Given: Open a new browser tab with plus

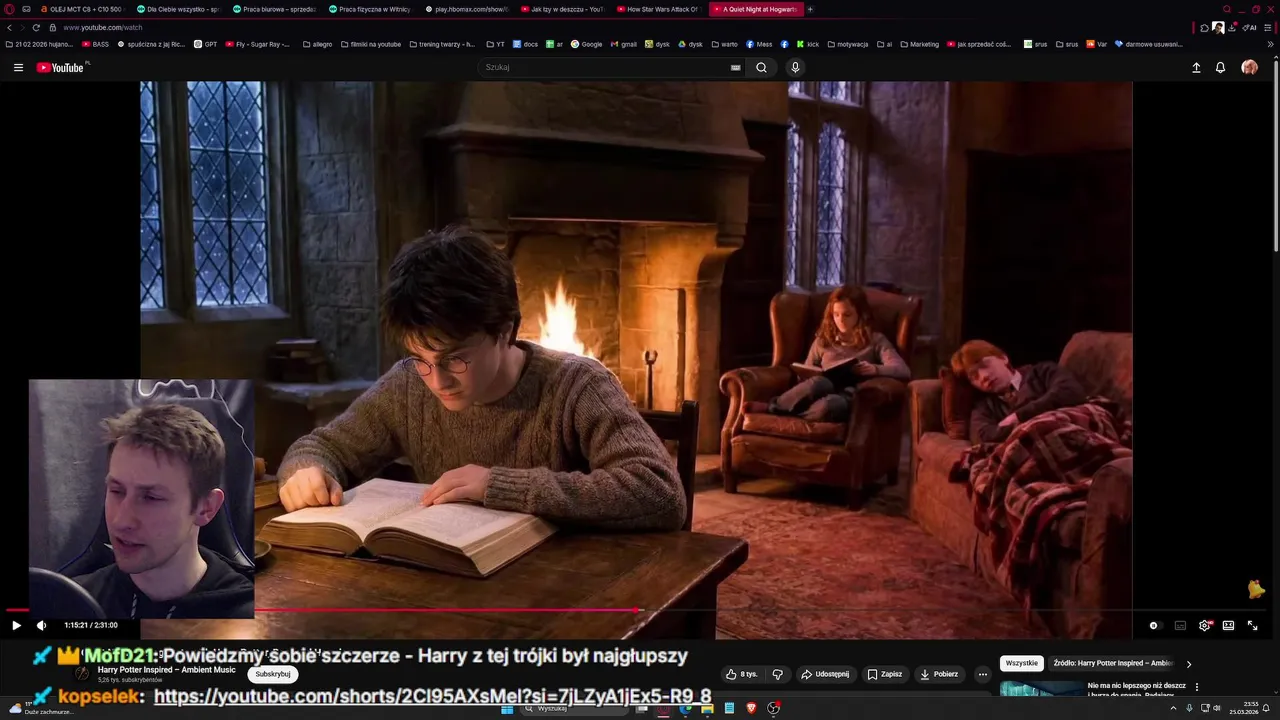Looking at the screenshot, I should pyautogui.click(x=810, y=9).
